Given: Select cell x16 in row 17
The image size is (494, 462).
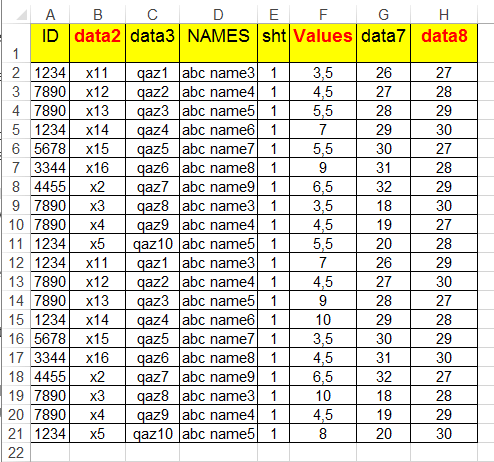Looking at the screenshot, I should point(97,358).
